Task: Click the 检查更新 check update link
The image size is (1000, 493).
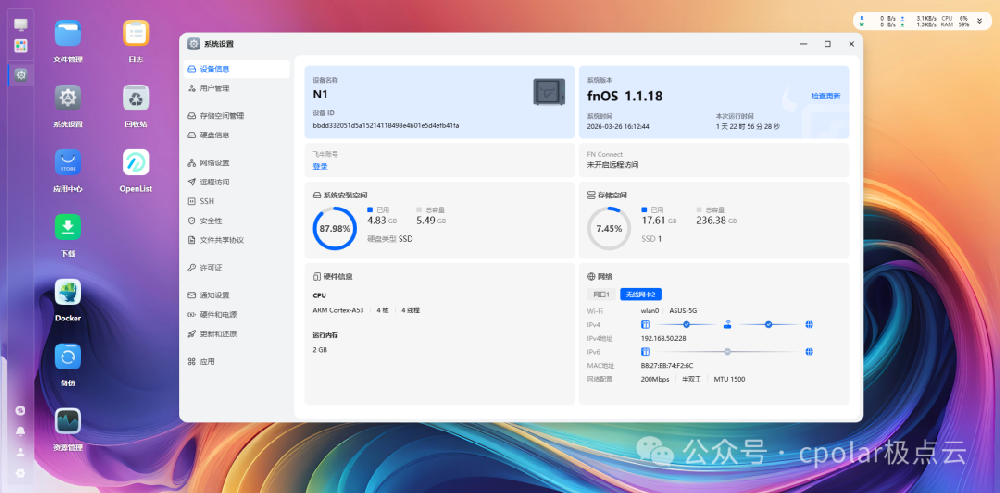Action: pyautogui.click(x=826, y=96)
